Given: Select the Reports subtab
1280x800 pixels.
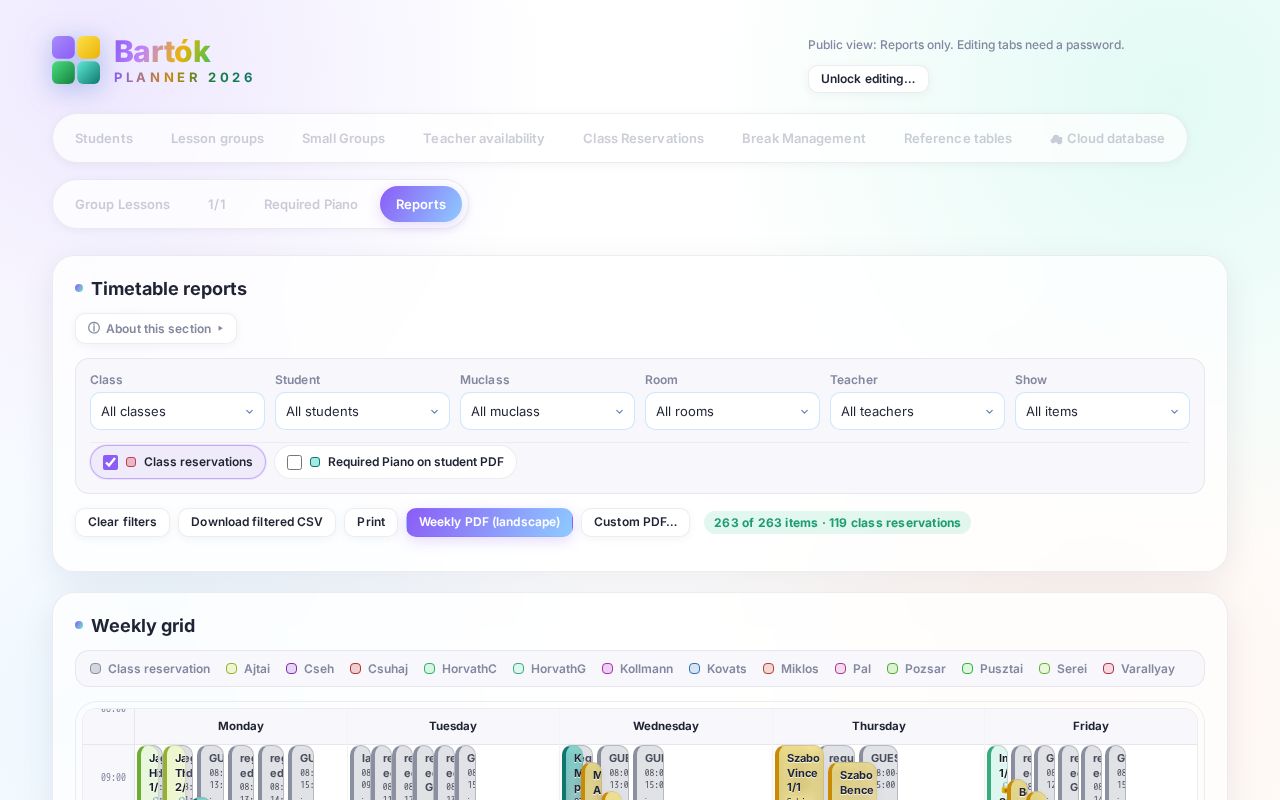Looking at the screenshot, I should [x=421, y=204].
